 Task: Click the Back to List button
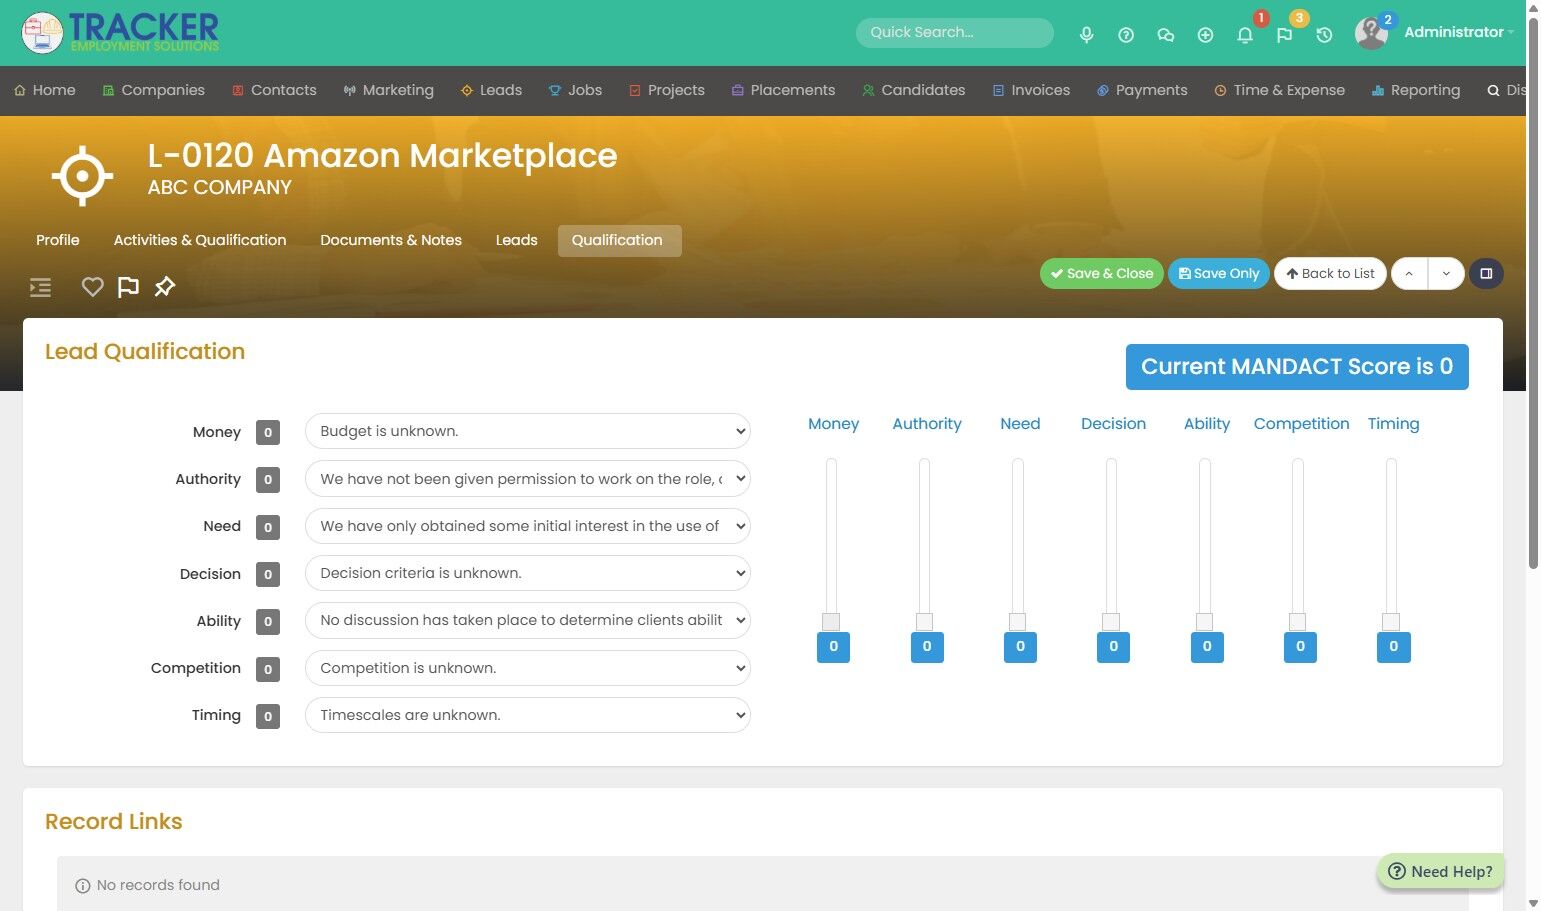coord(1330,273)
